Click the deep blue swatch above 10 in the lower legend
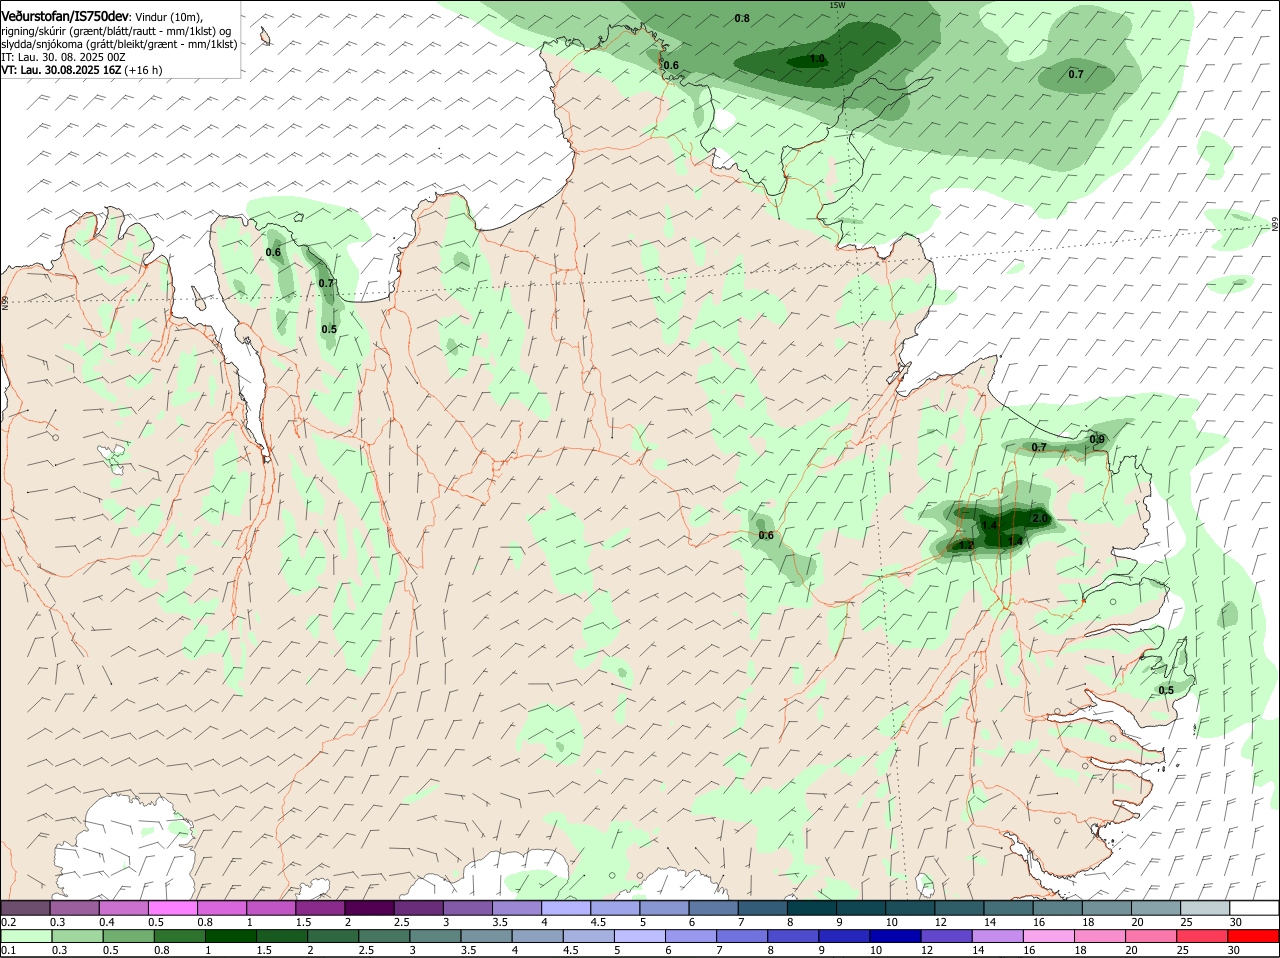 click(896, 936)
